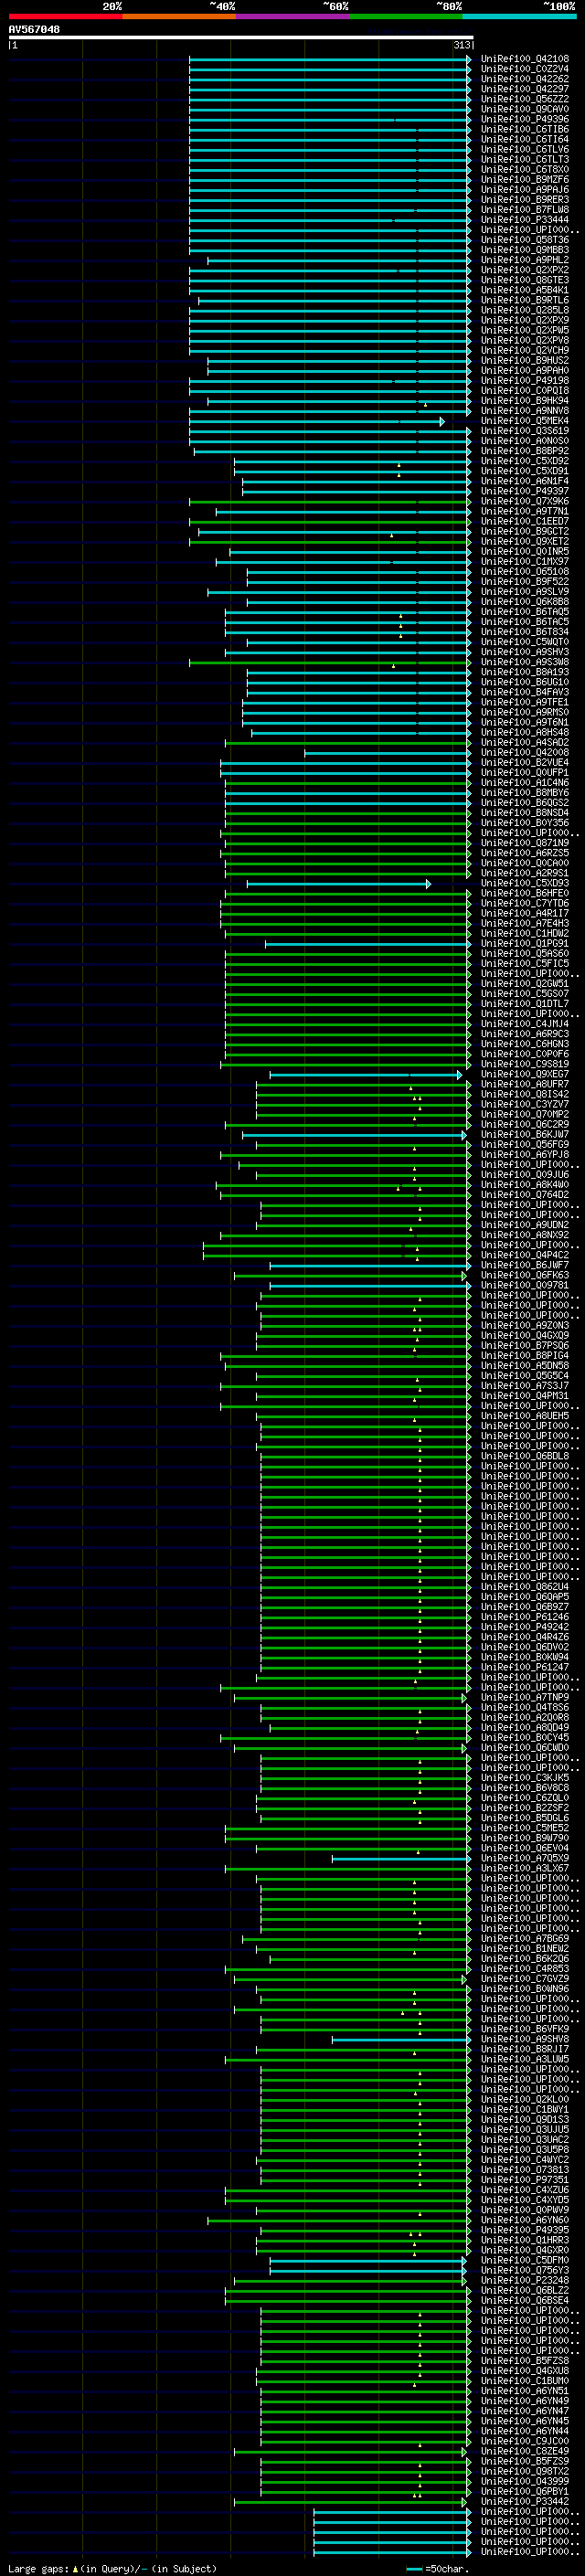This screenshot has height=2576, width=585.
Task: Click the cyan alignment bar for UniRef100_Q42008
Action: coord(388,752)
